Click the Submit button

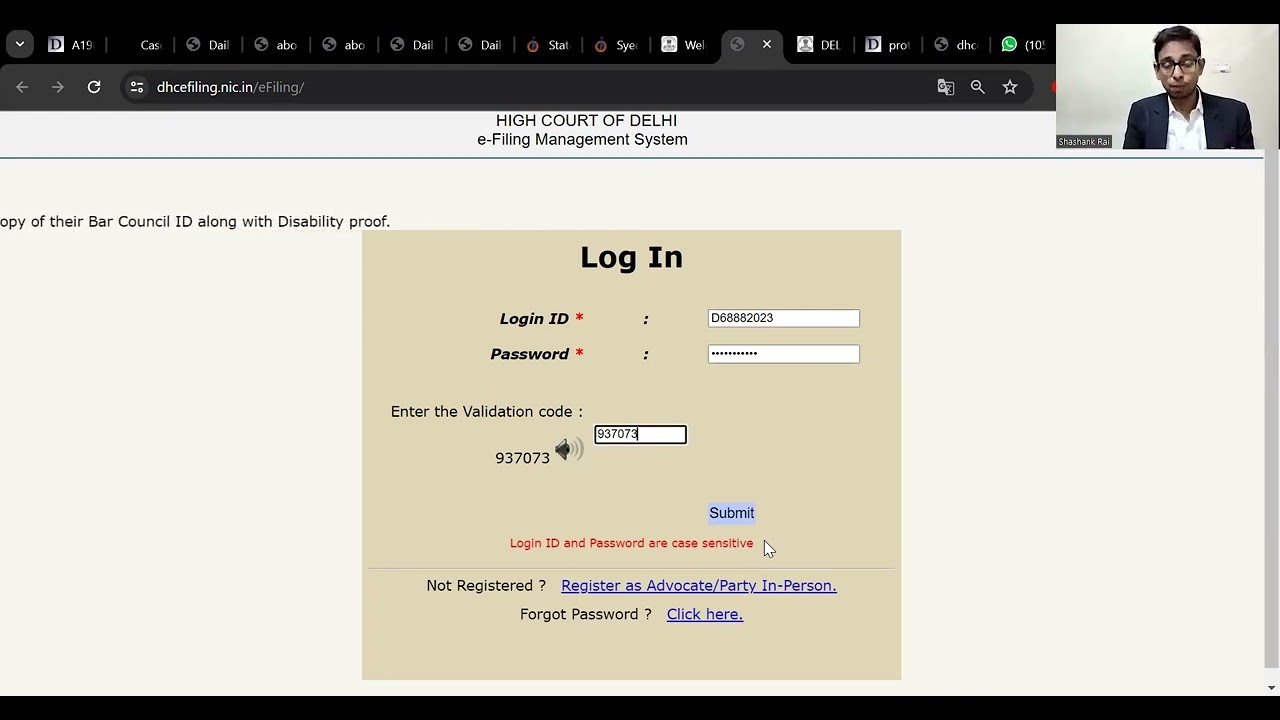(732, 513)
